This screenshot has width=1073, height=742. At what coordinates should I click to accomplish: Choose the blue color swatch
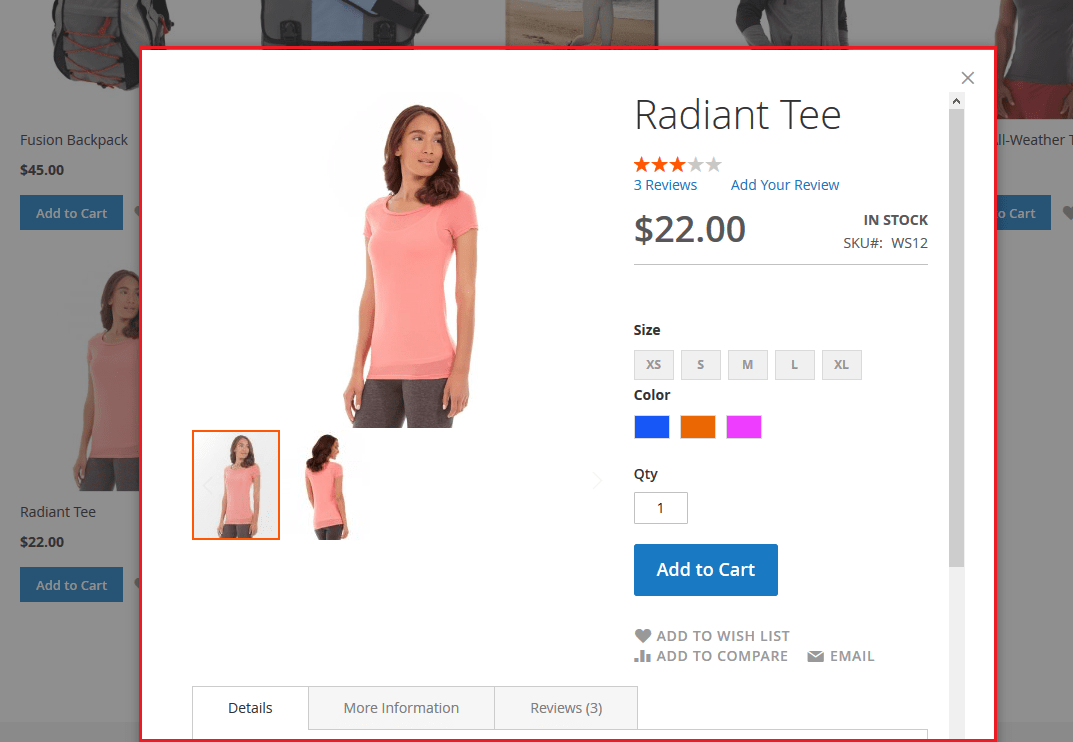[x=652, y=427]
